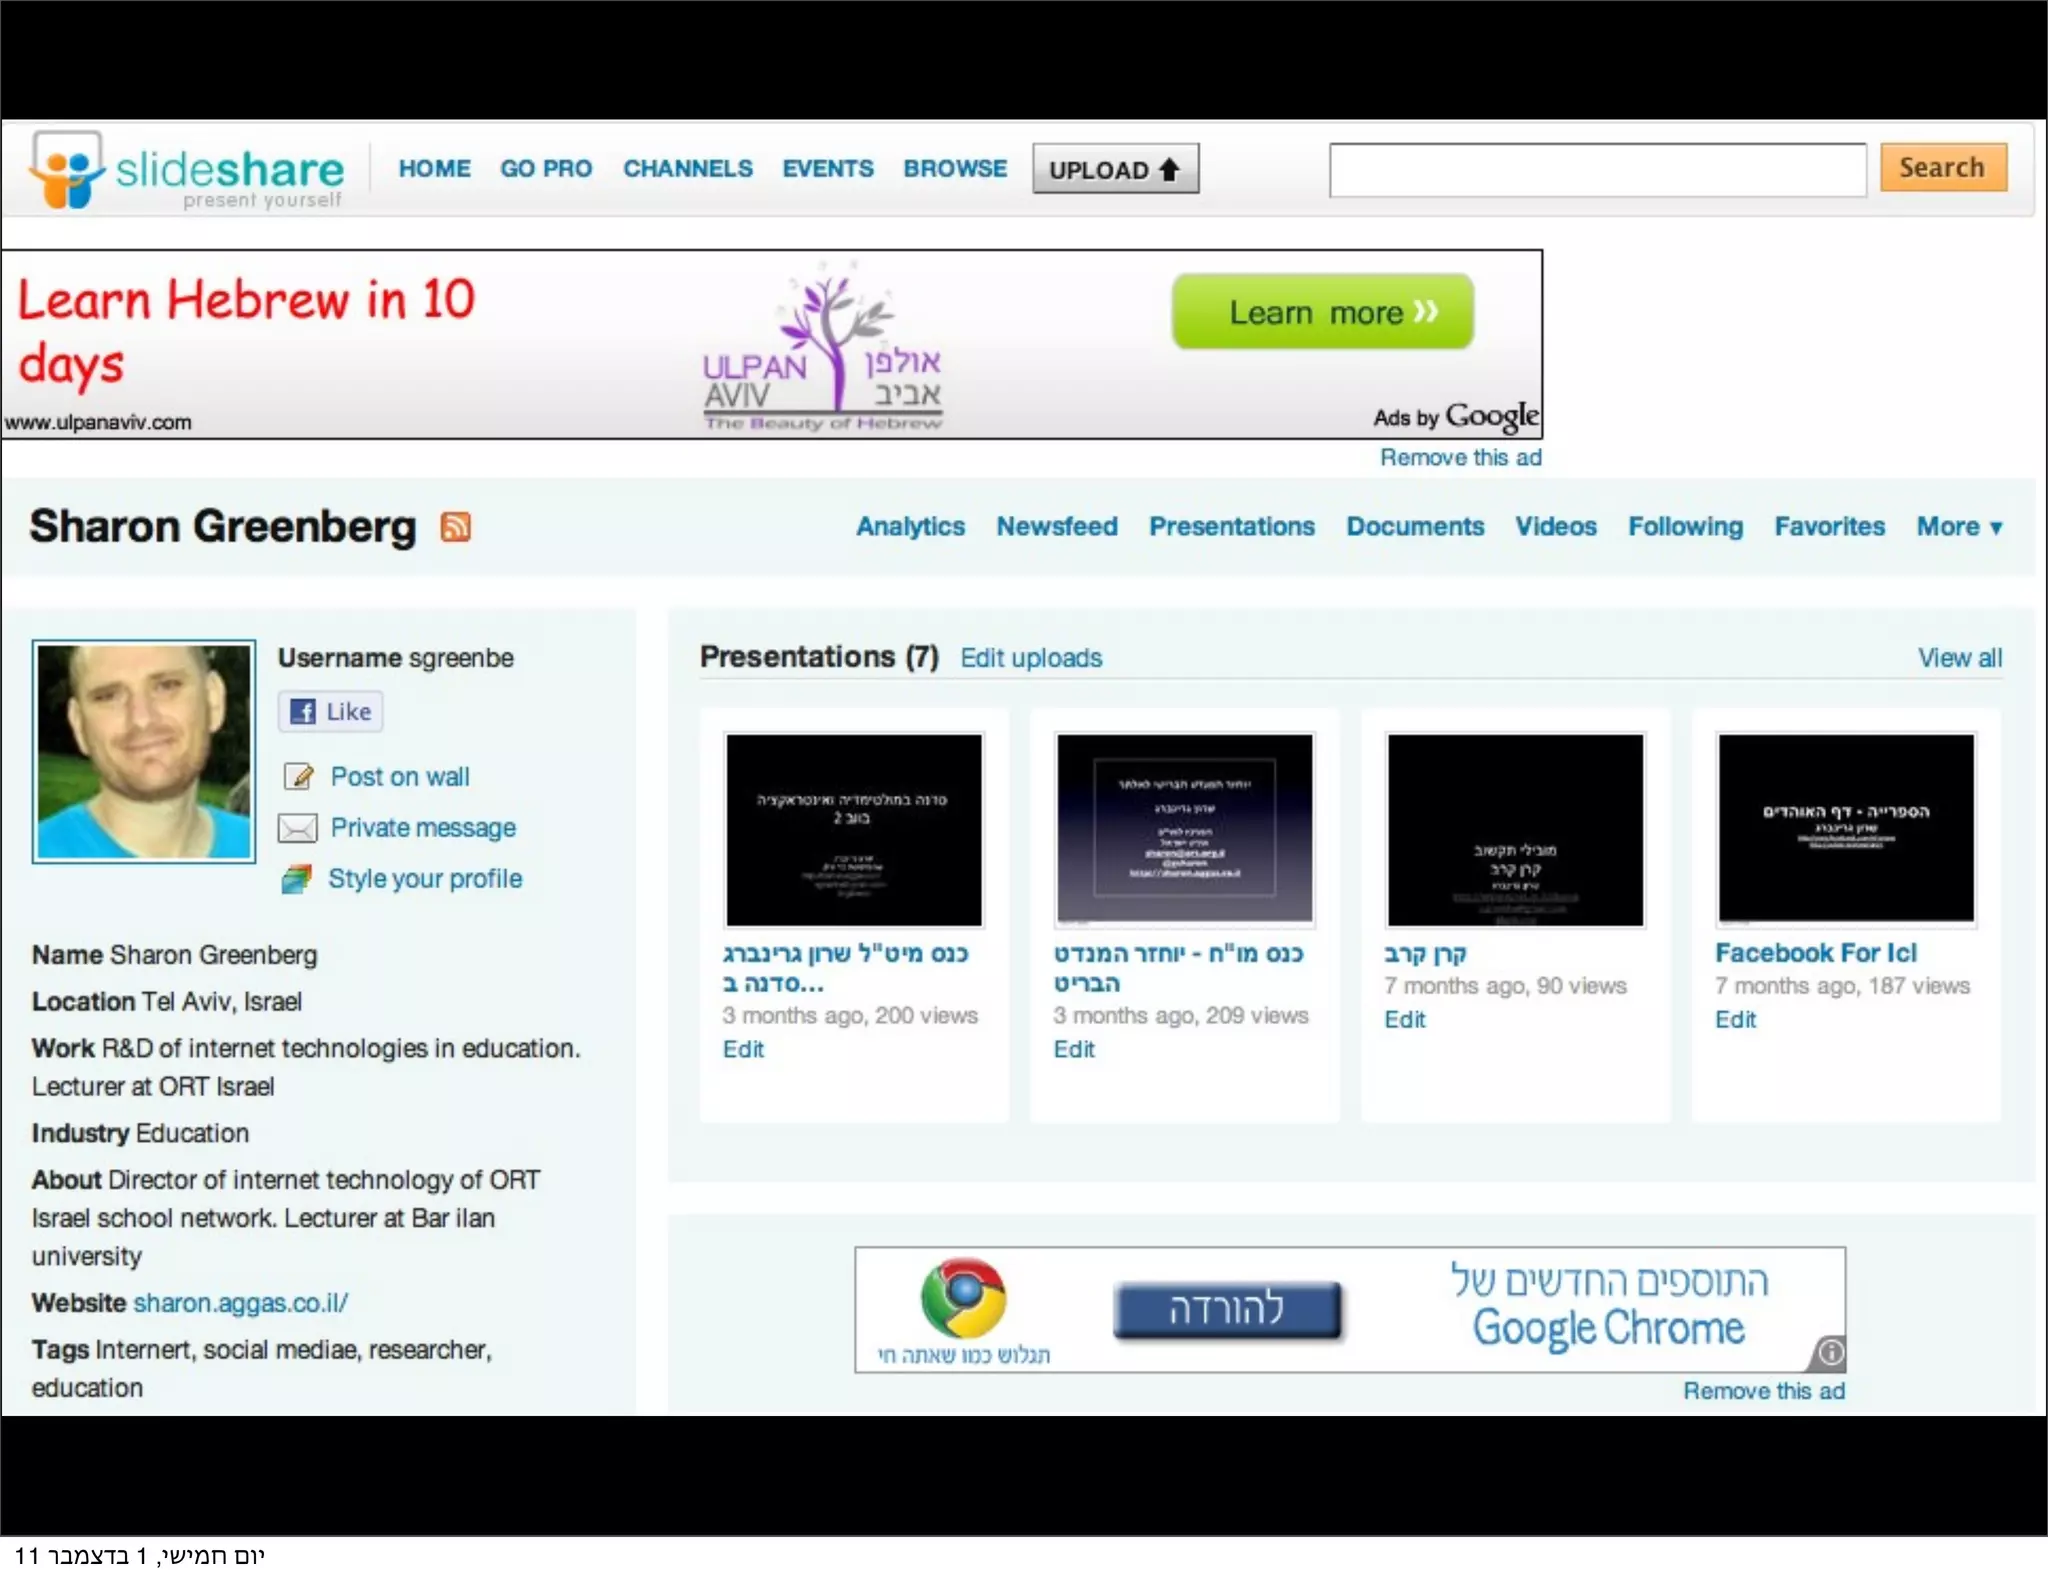This screenshot has width=2048, height=1576.
Task: Click Sharon Greenberg's profile photo
Action: [144, 751]
